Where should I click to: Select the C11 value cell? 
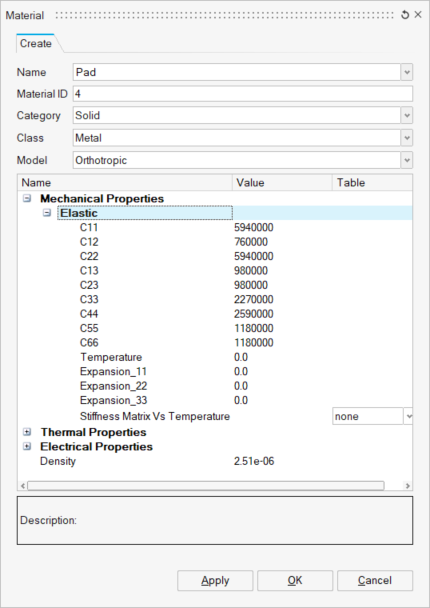[254, 227]
